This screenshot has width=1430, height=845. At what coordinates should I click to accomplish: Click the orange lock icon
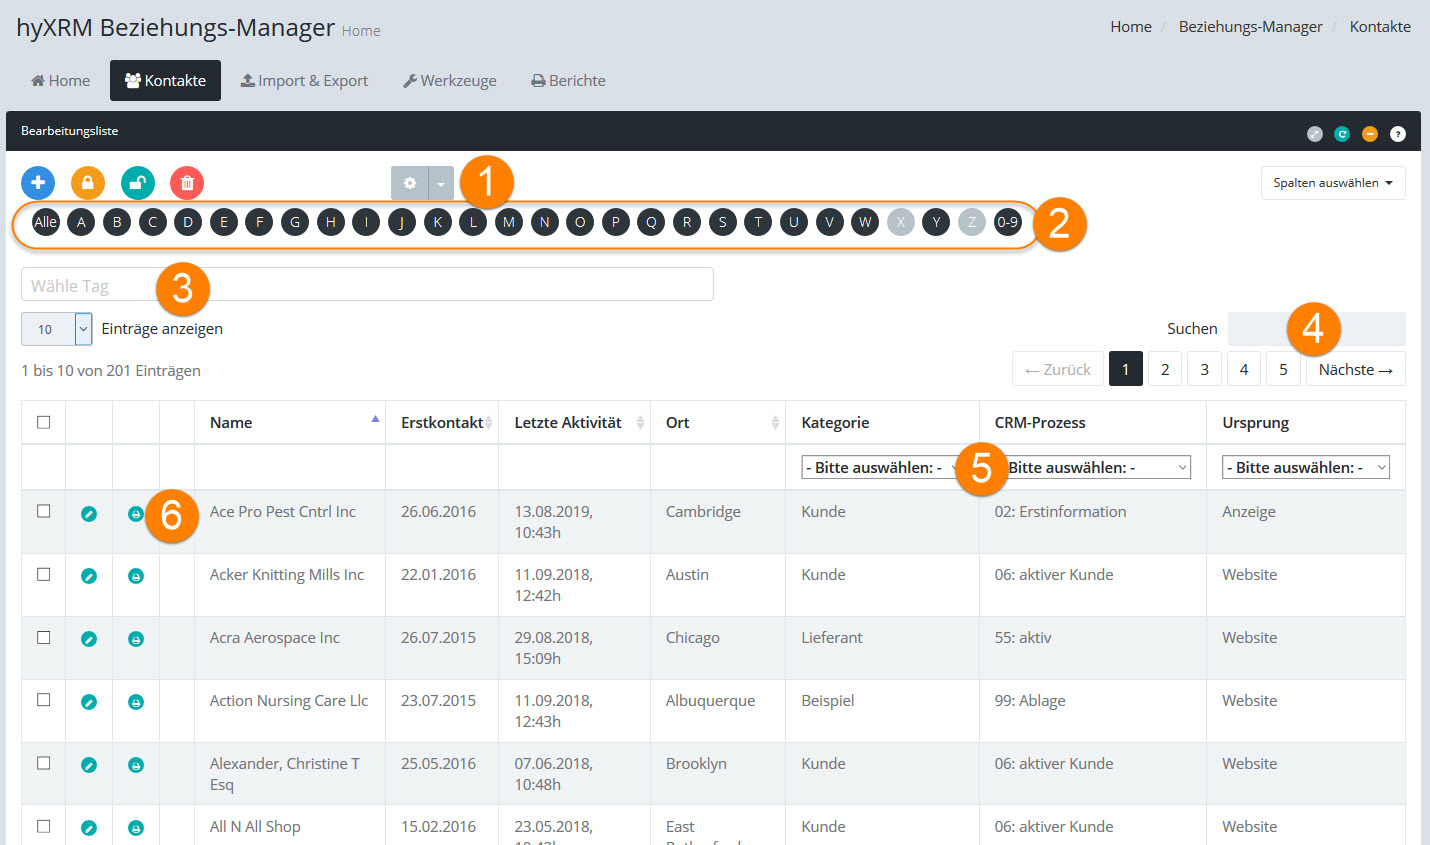coord(88,182)
